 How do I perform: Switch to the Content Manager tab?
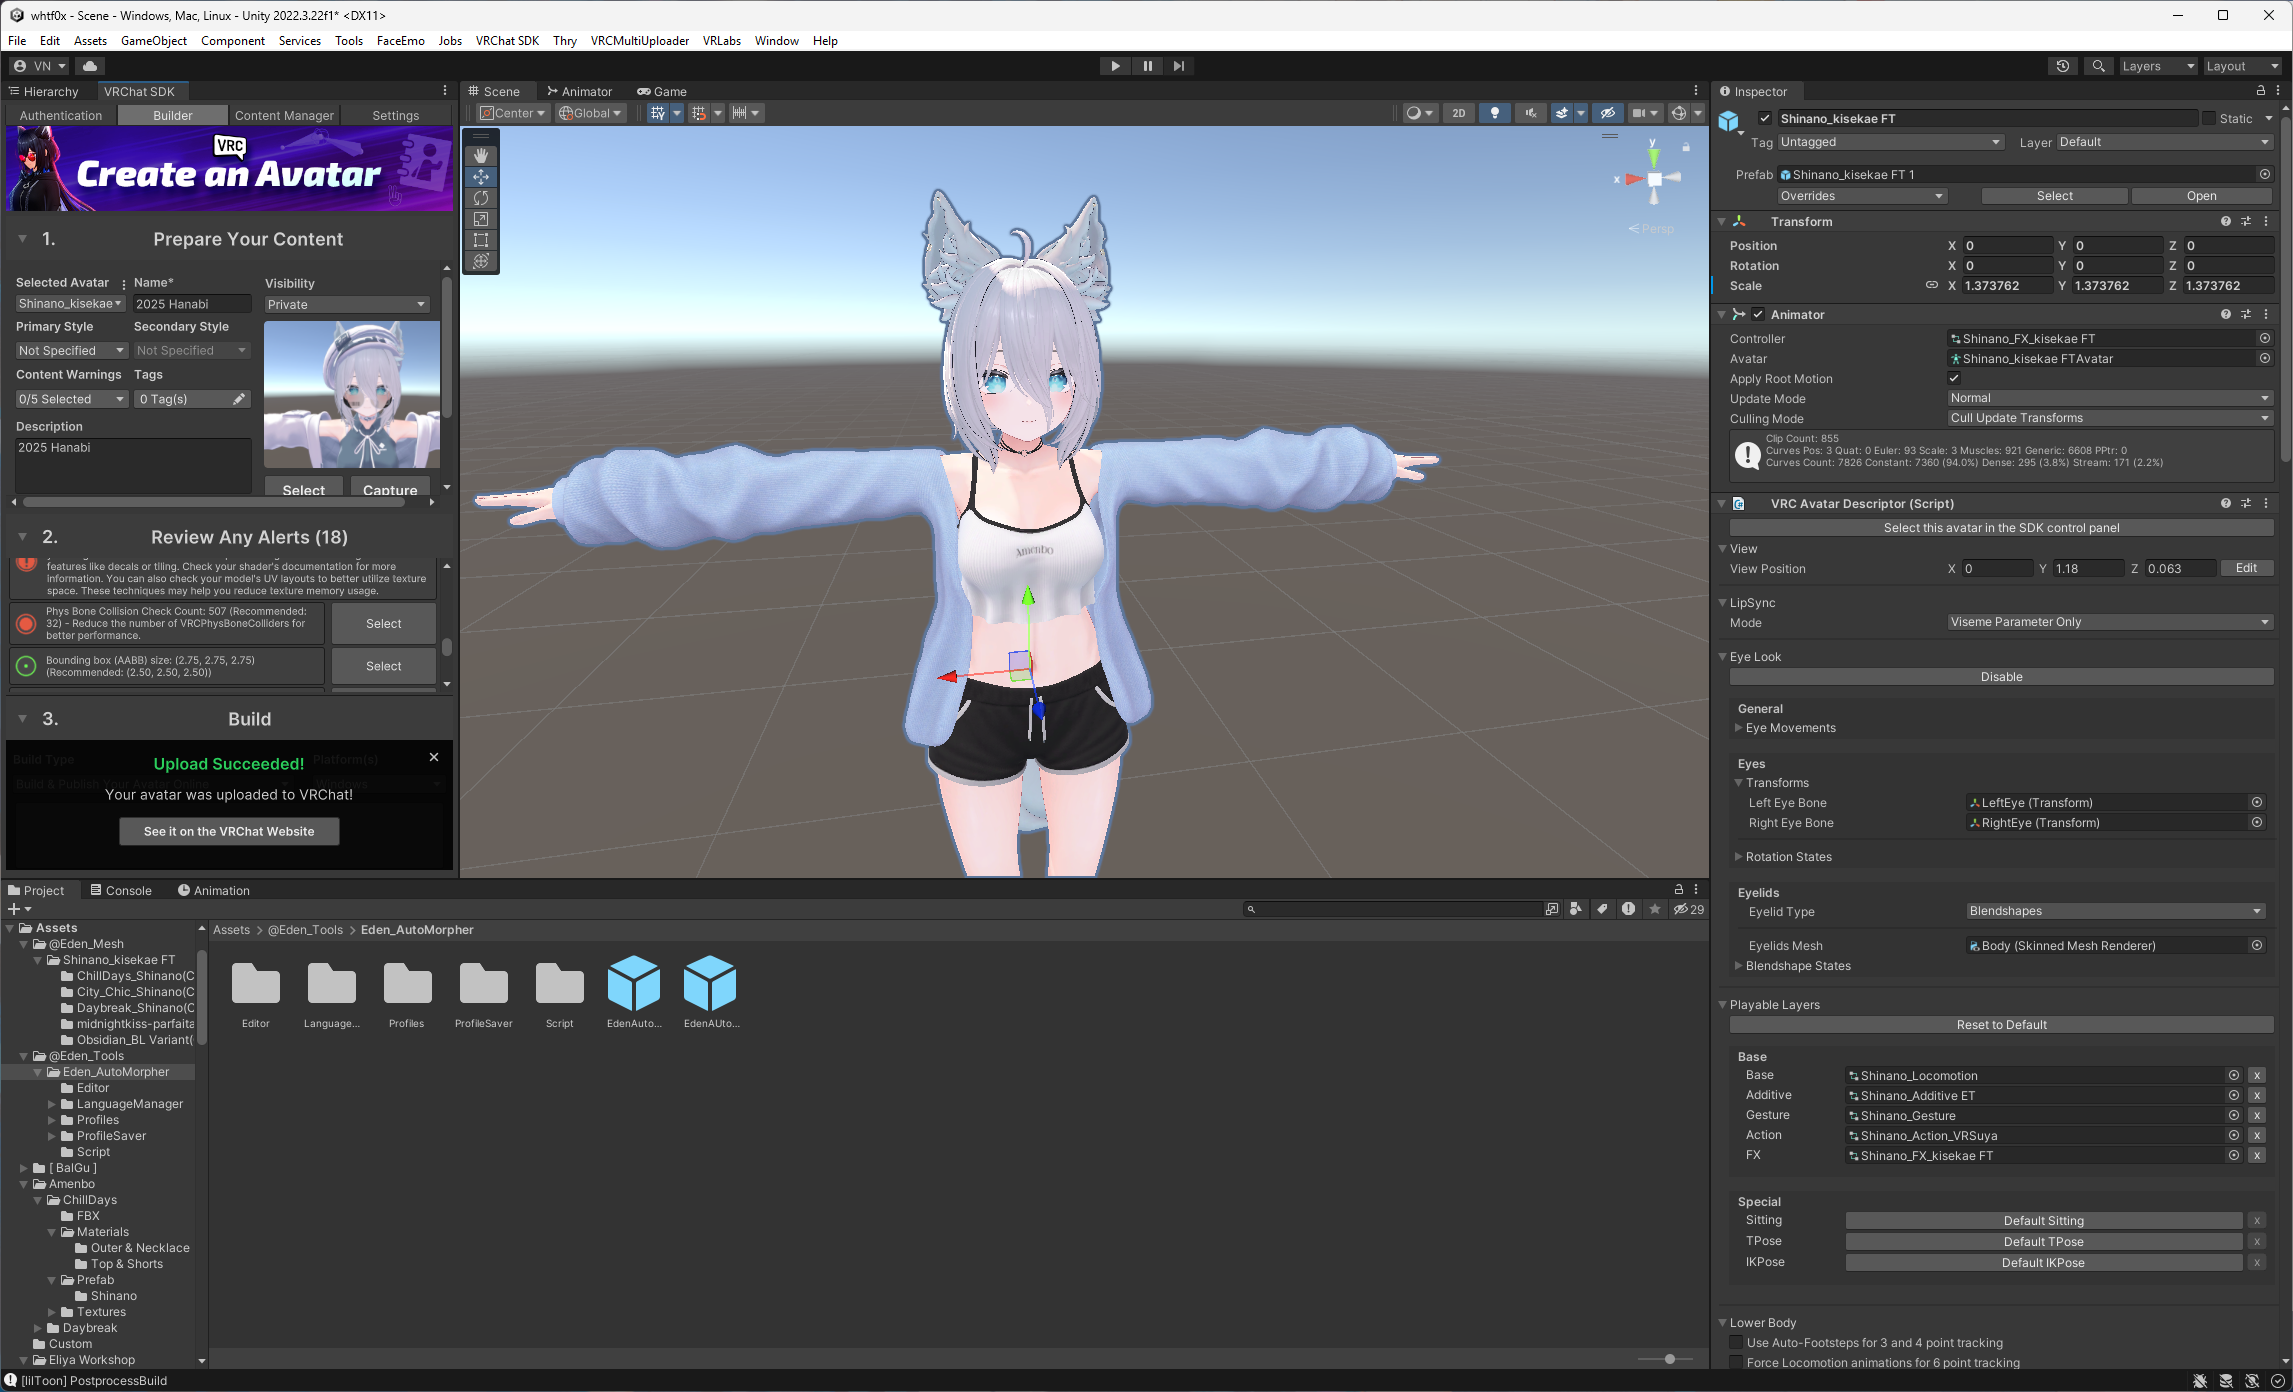click(284, 115)
